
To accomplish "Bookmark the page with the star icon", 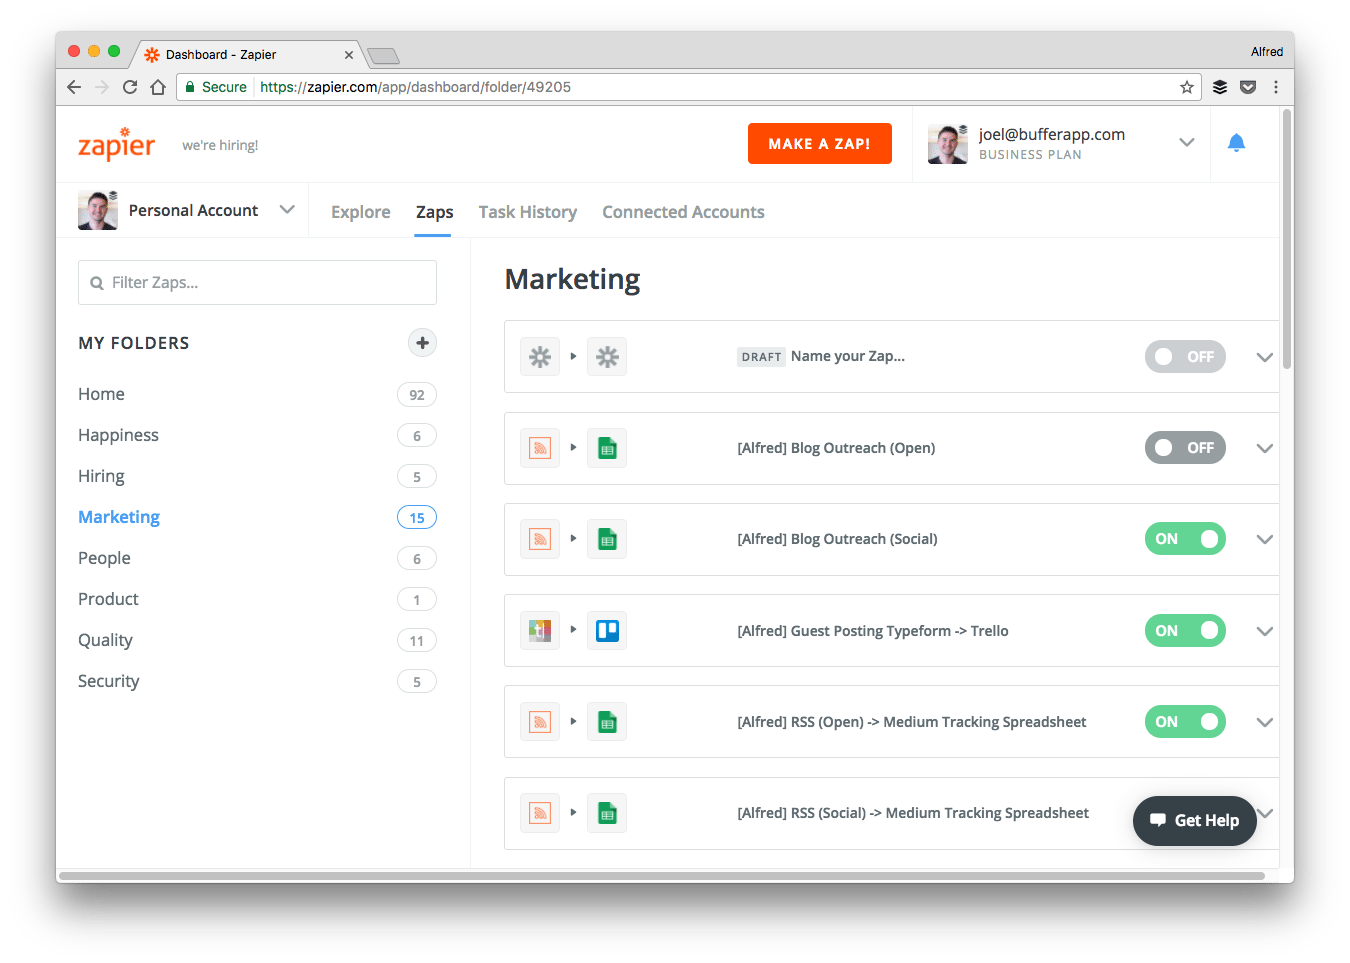I will (x=1187, y=87).
